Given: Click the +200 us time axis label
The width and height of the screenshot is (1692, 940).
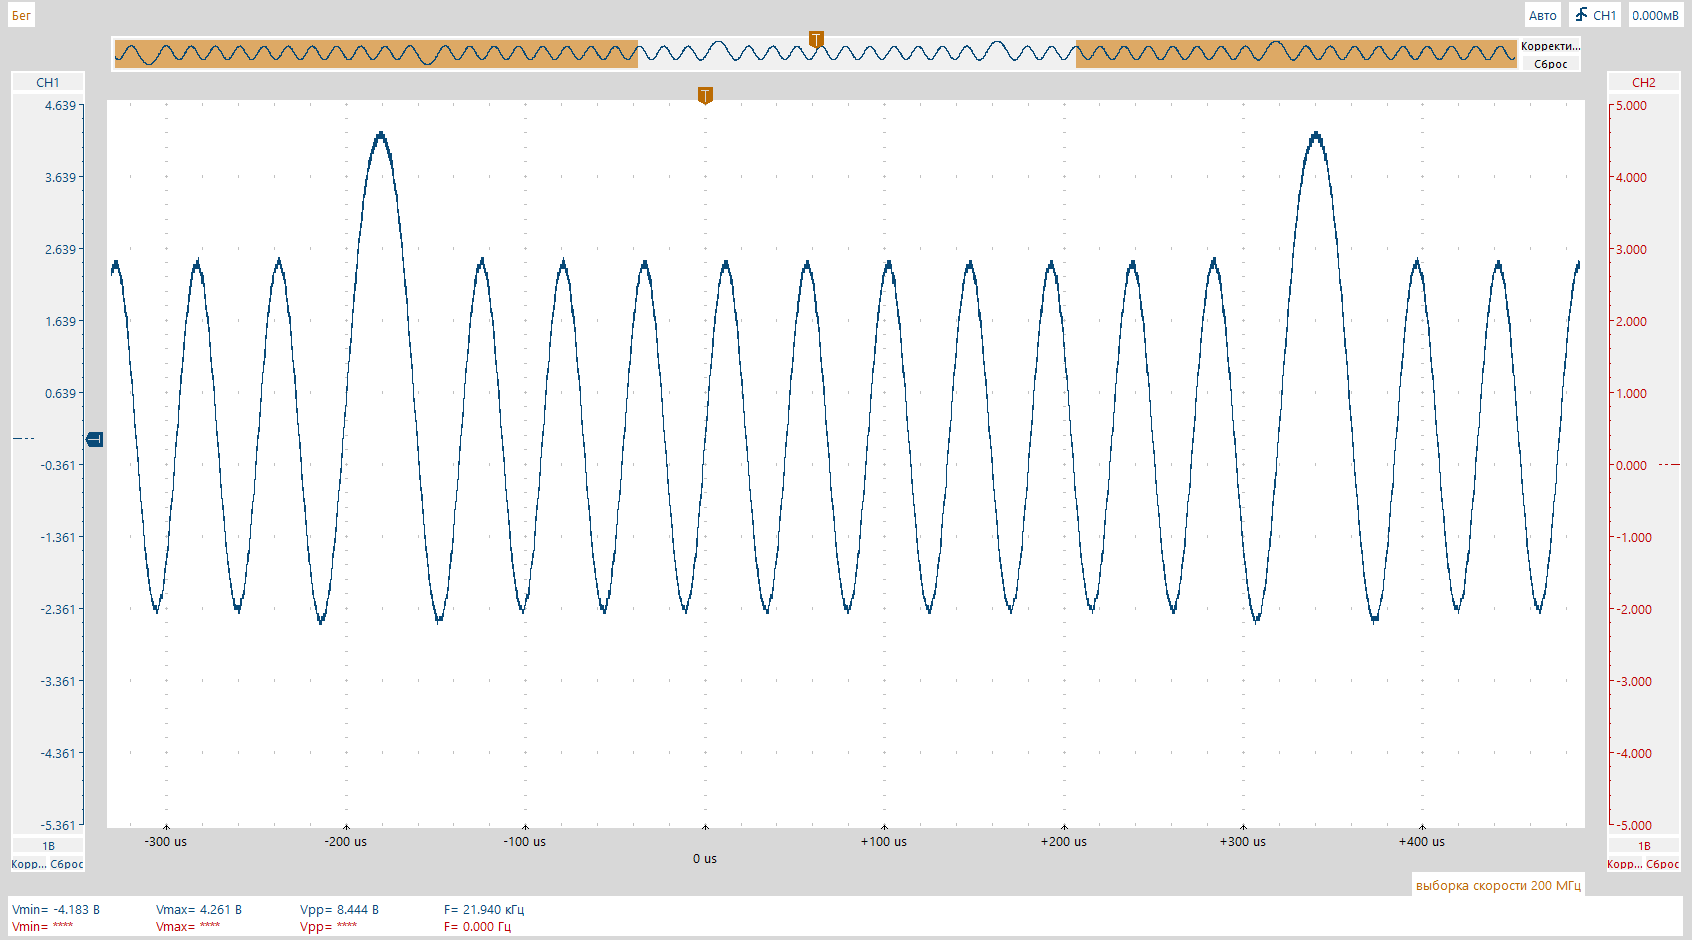Looking at the screenshot, I should tap(1064, 842).
